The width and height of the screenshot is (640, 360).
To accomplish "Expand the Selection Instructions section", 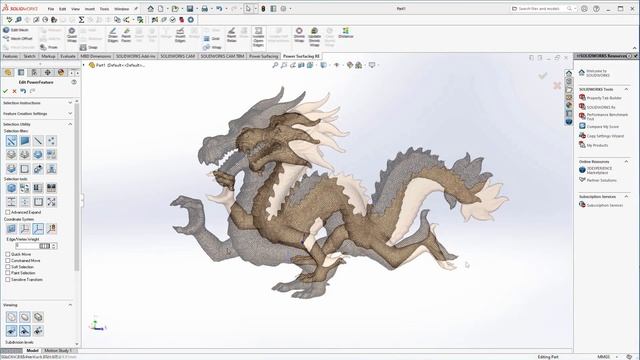I will coord(70,103).
